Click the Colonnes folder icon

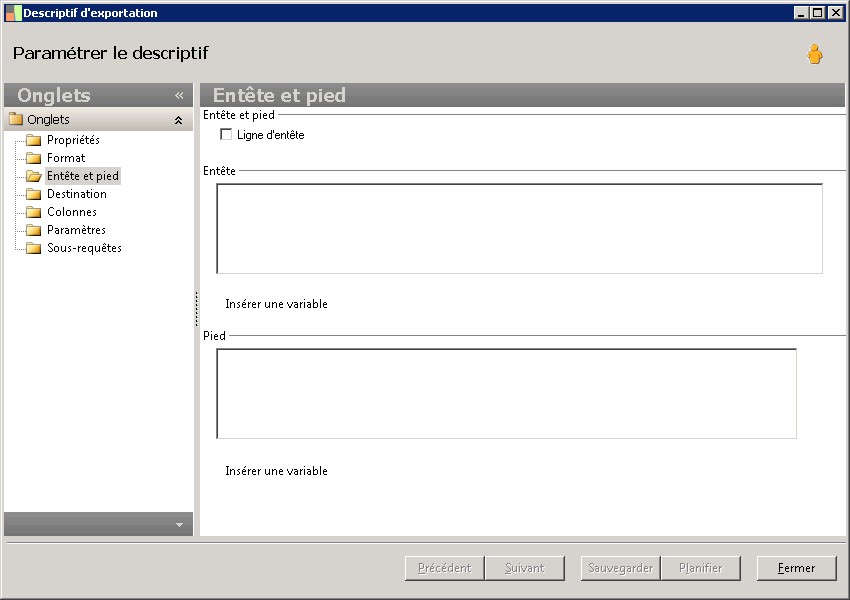(34, 212)
